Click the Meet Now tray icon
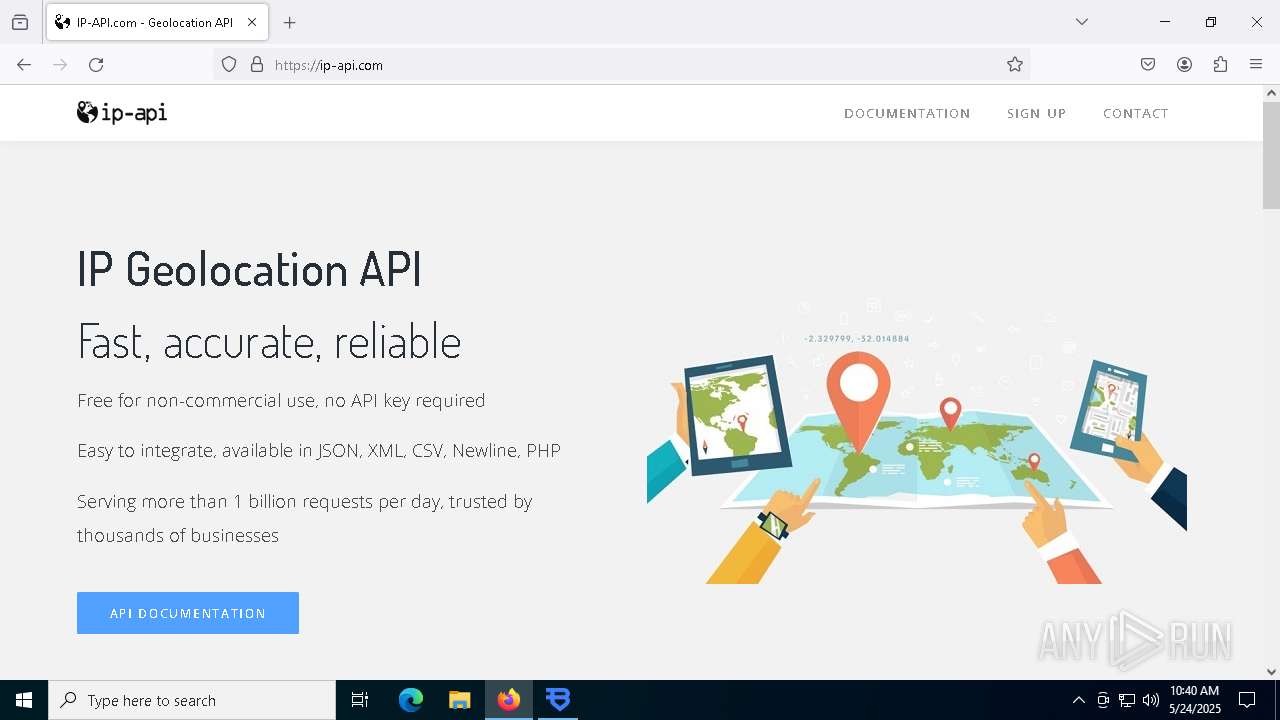Viewport: 1280px width, 720px height. pyautogui.click(x=1103, y=700)
